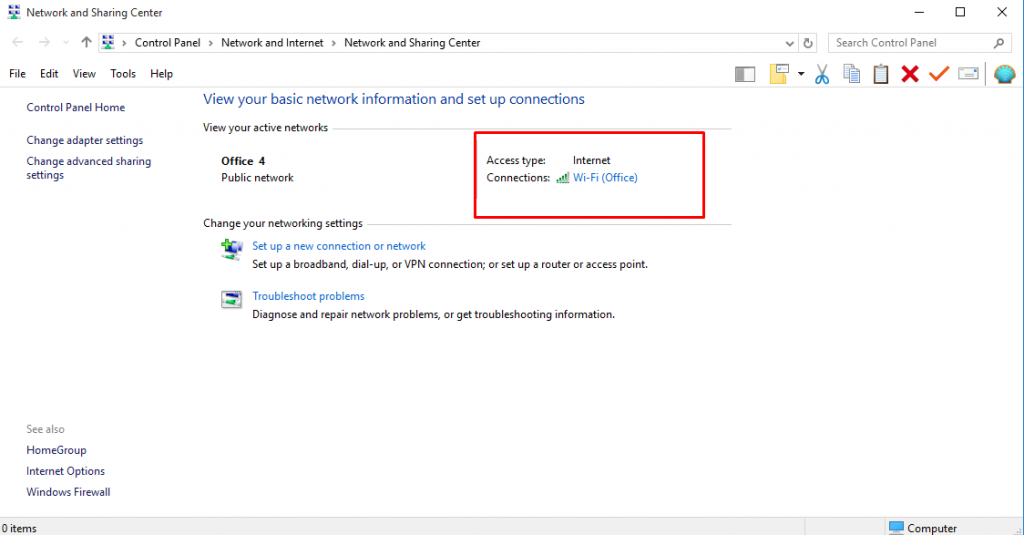1024x535 pixels.
Task: Expand the folder options dropdown arrow
Action: (x=801, y=74)
